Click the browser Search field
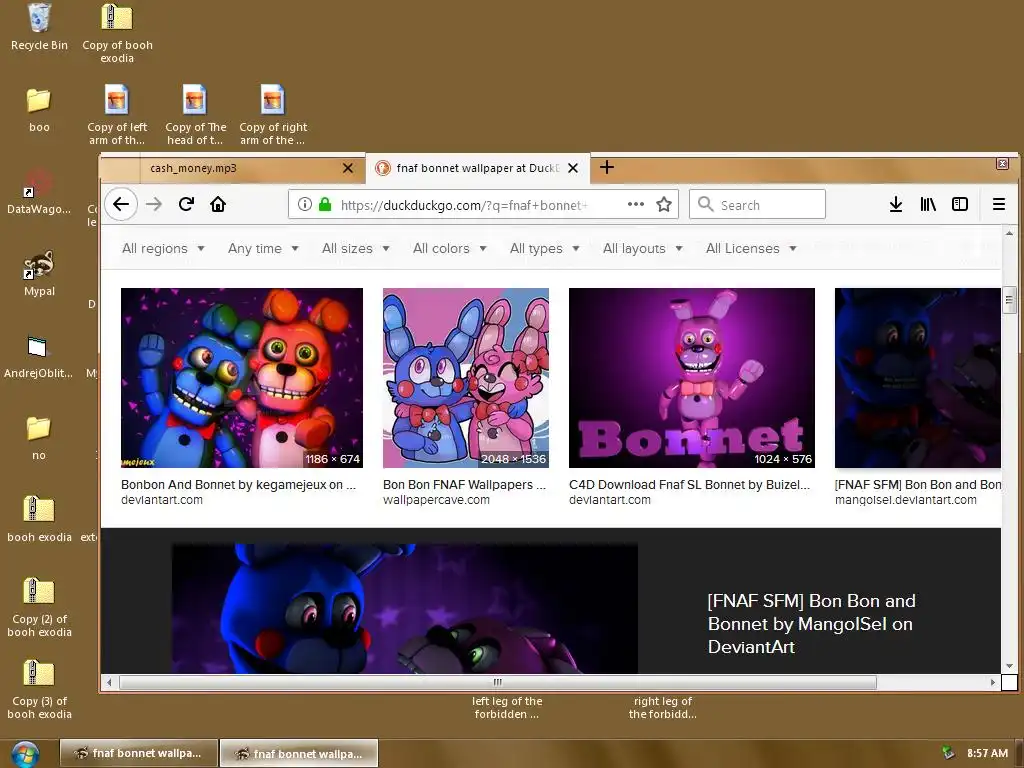 (758, 204)
